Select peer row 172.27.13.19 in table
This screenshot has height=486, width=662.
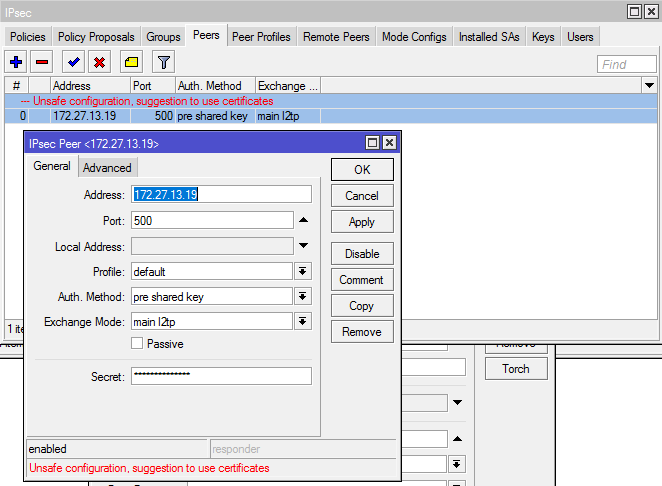coord(331,116)
